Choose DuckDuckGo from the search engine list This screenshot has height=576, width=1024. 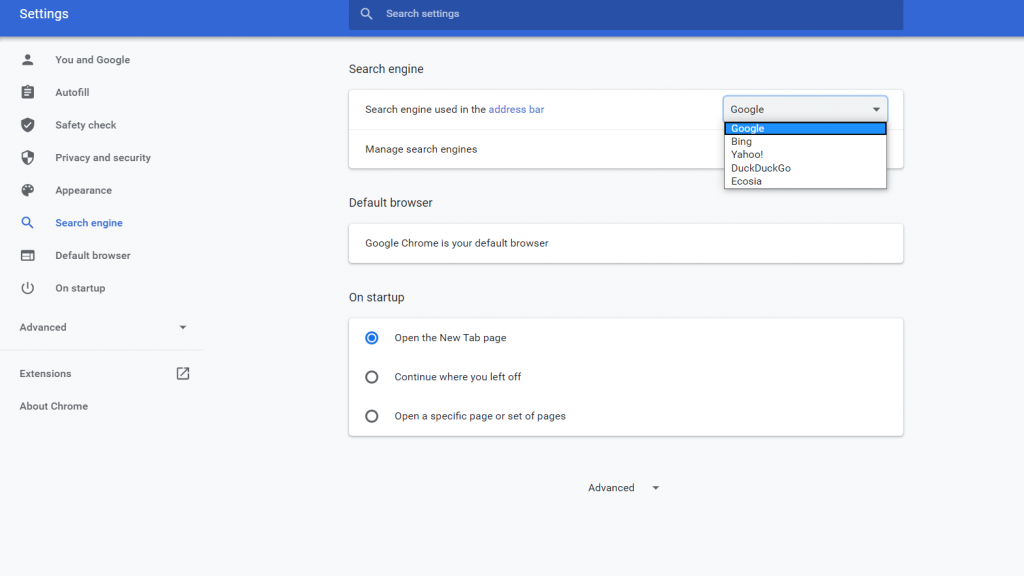click(x=760, y=168)
